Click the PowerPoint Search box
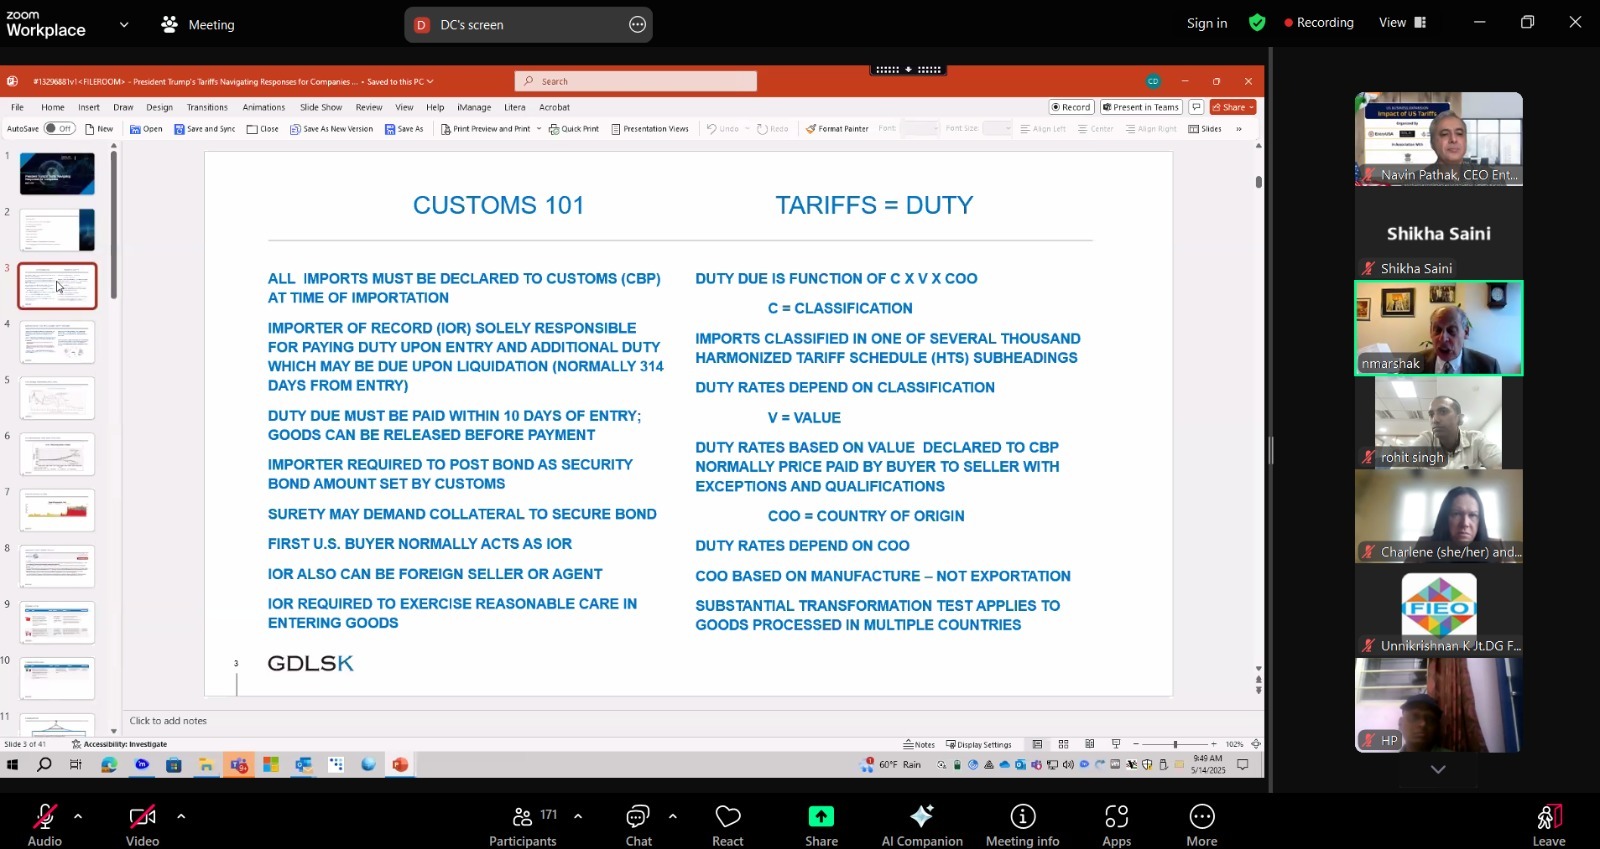The height and width of the screenshot is (849, 1600). [x=636, y=81]
